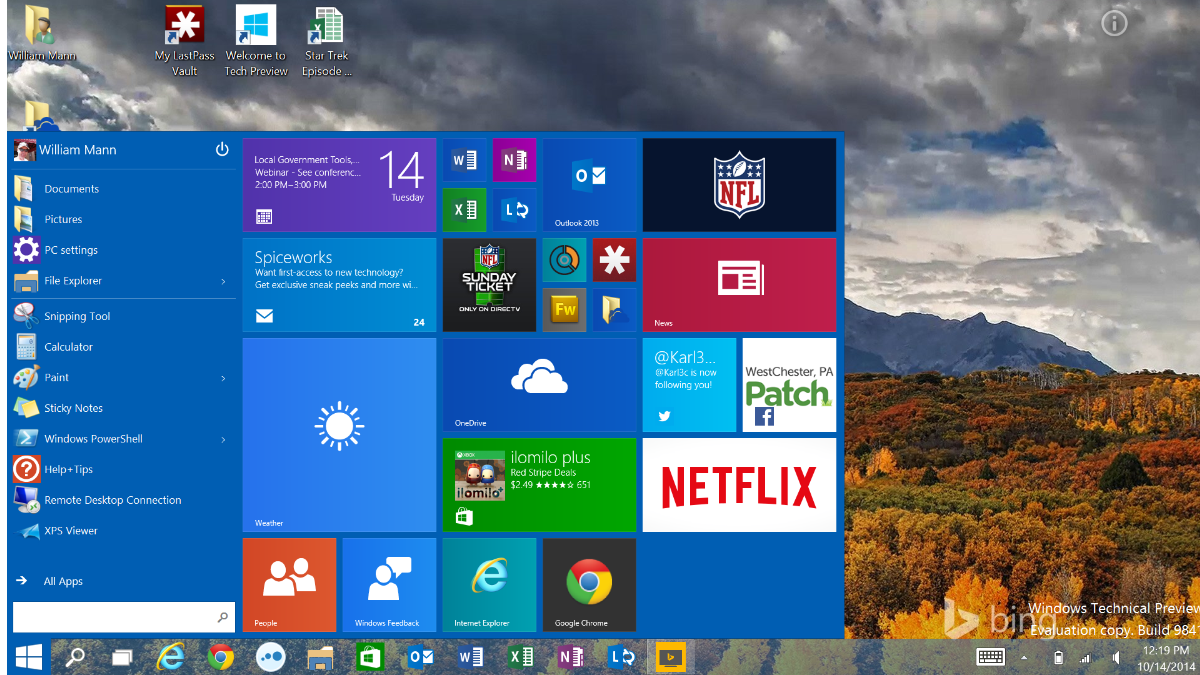1200x675 pixels.
Task: Open the Spiceworks mail tile
Action: point(339,285)
